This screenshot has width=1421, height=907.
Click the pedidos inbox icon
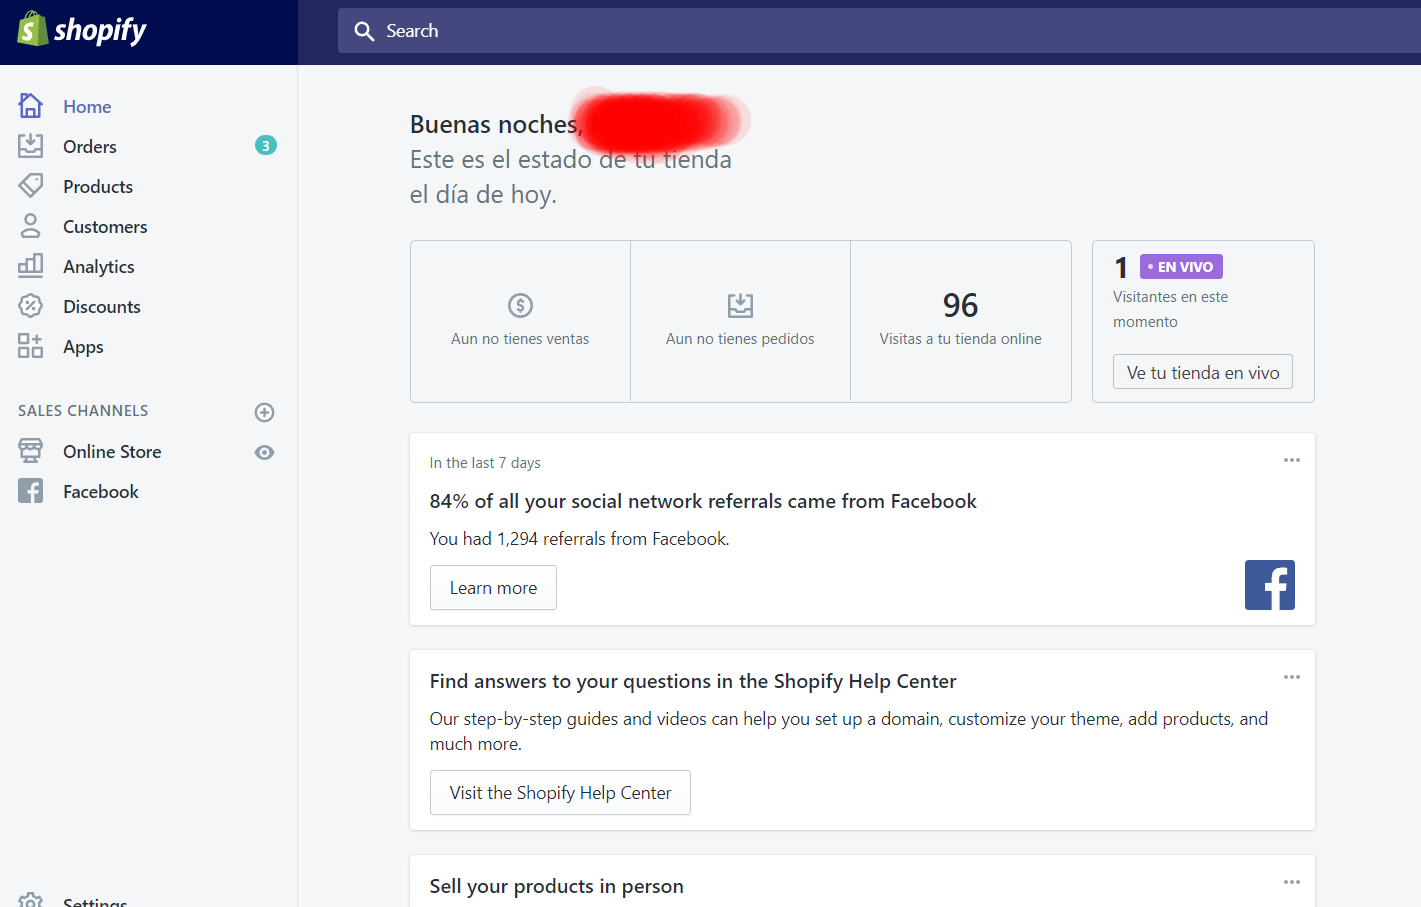click(740, 305)
